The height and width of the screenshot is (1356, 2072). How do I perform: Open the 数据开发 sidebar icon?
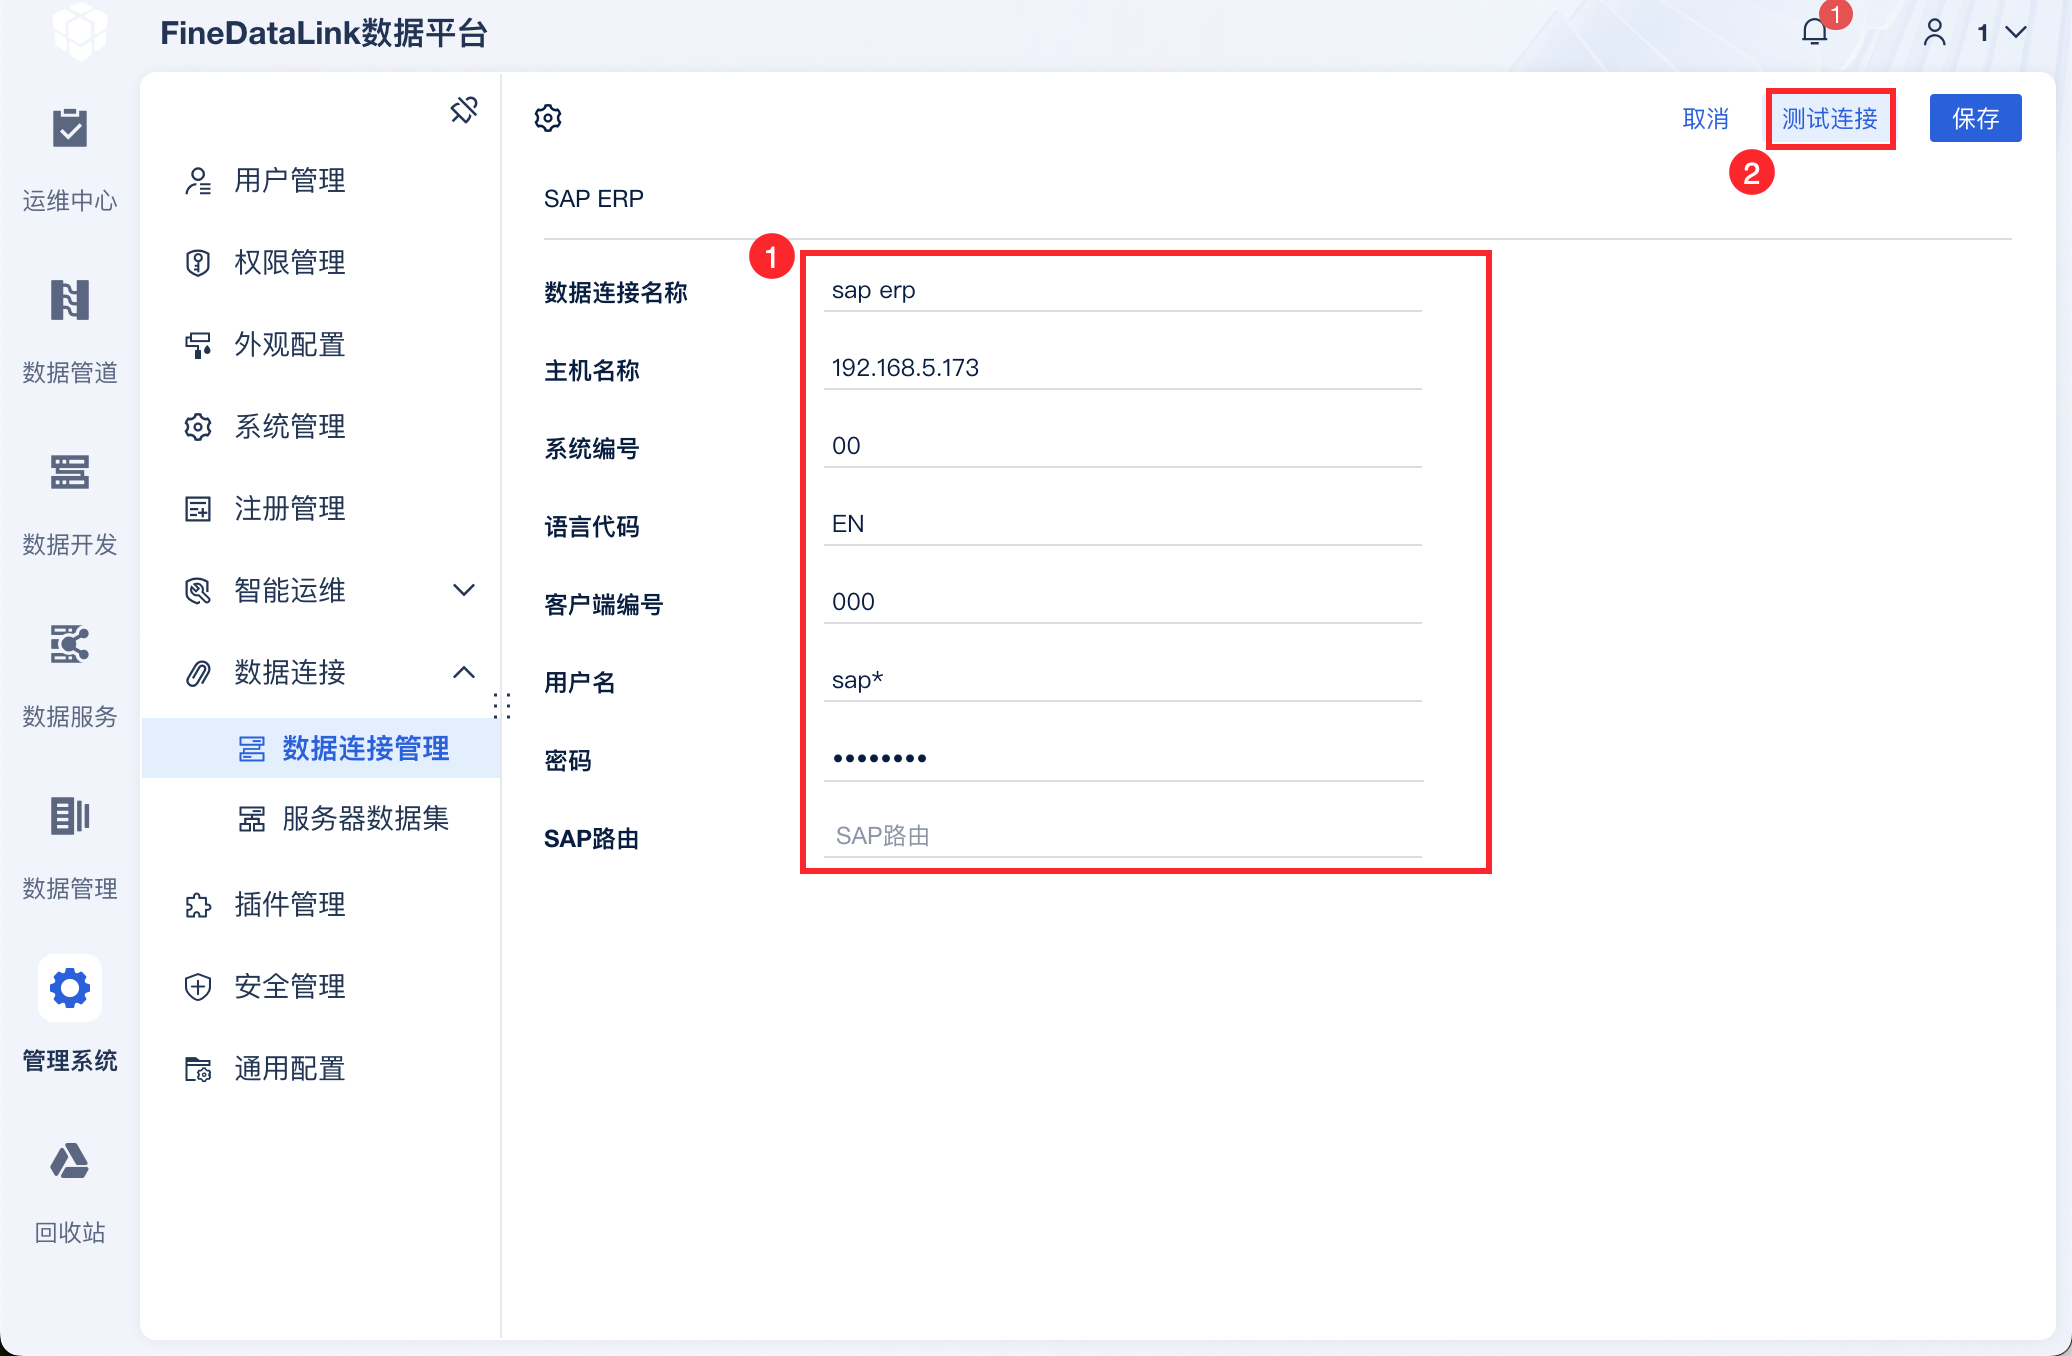70,473
